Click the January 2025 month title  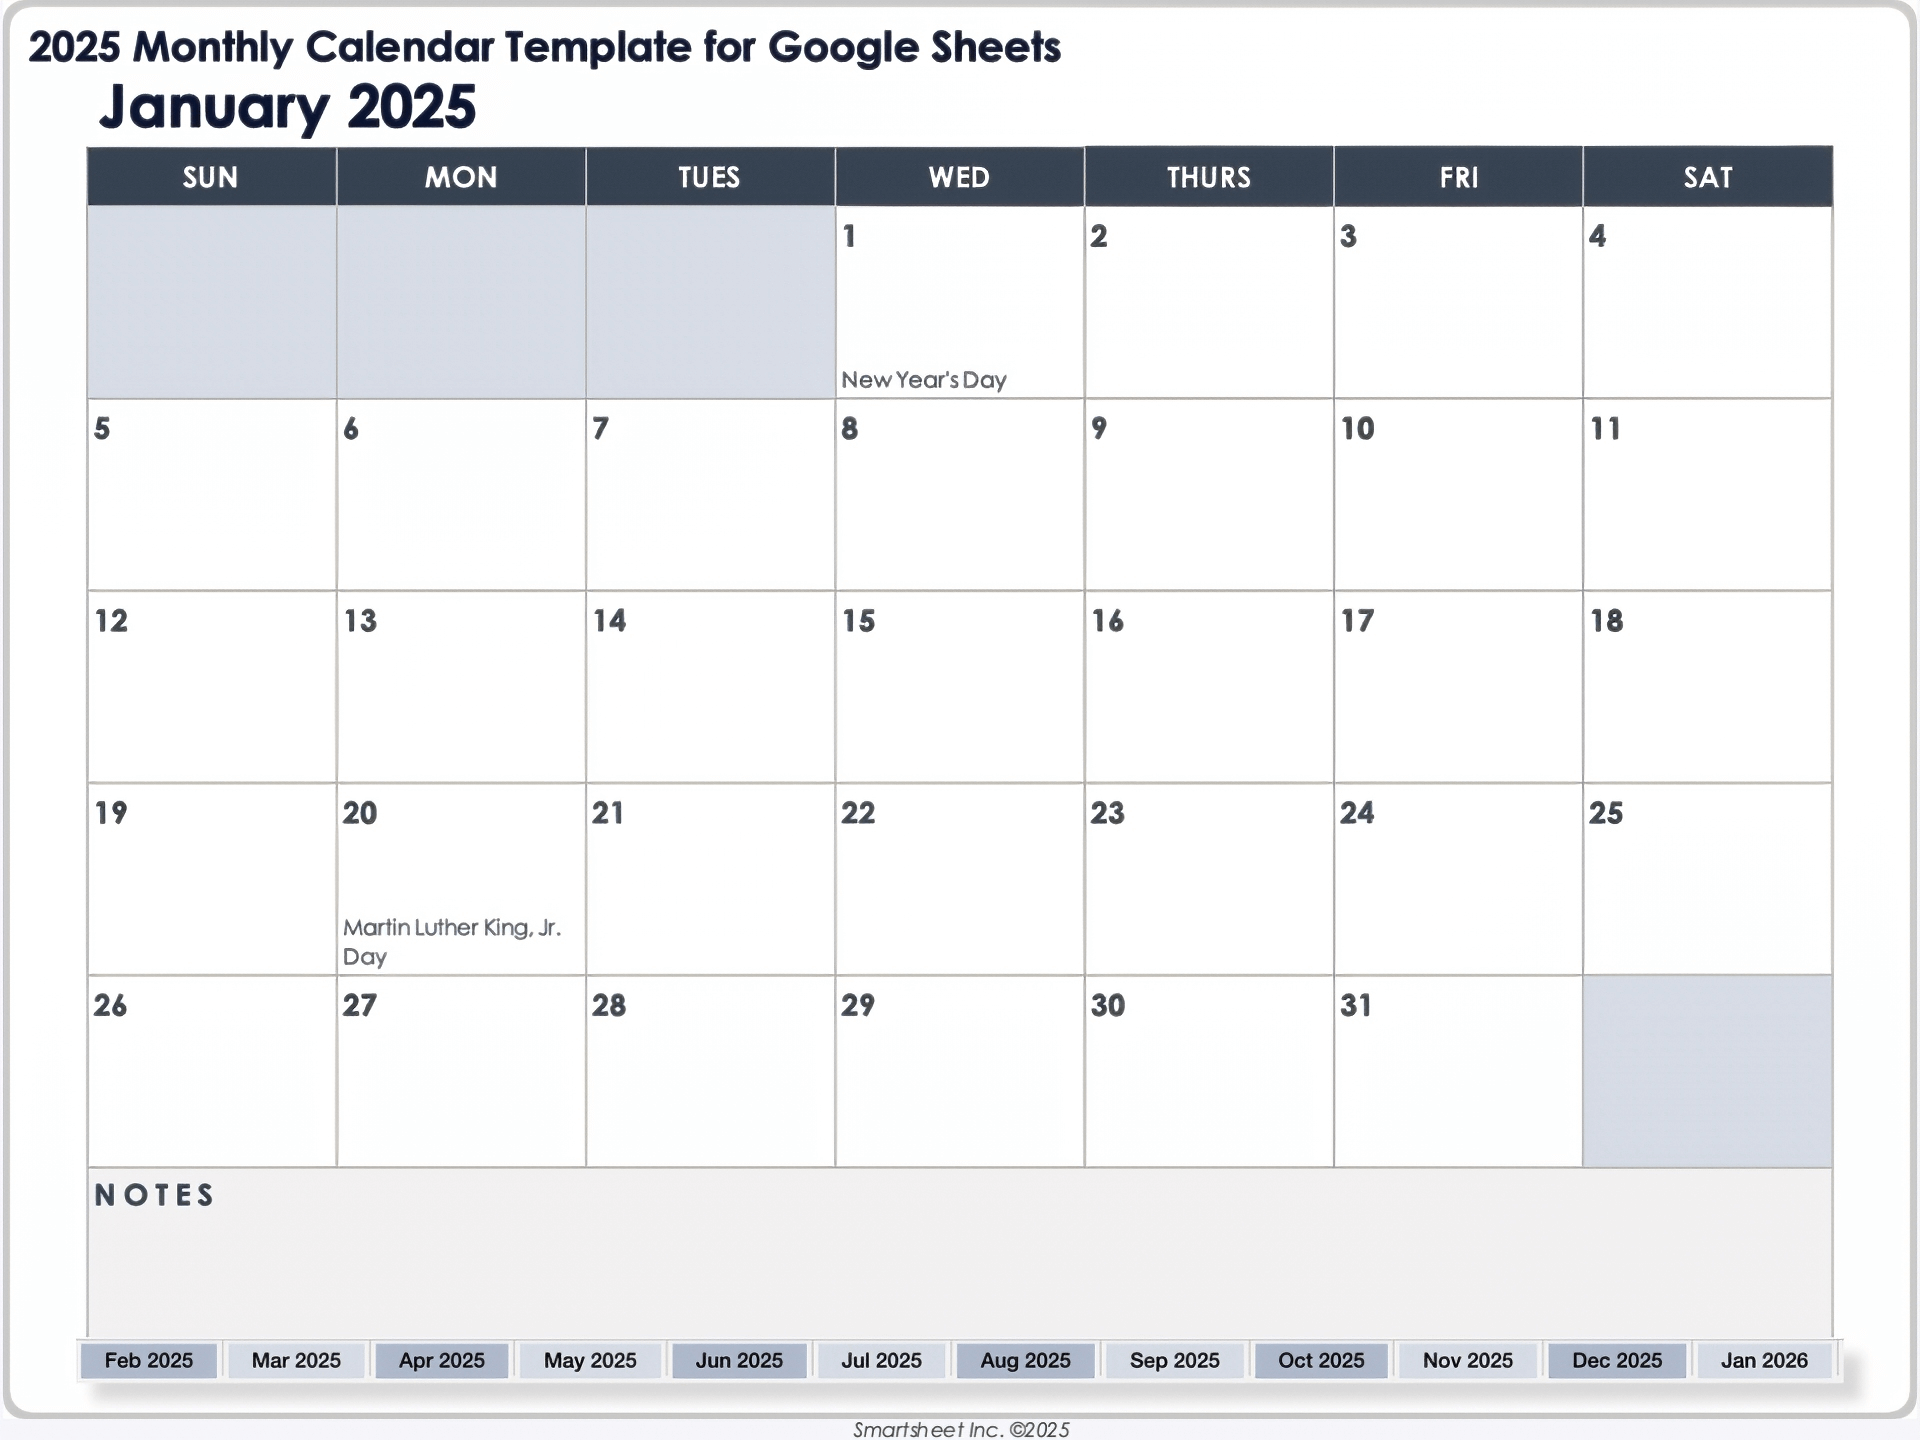287,107
